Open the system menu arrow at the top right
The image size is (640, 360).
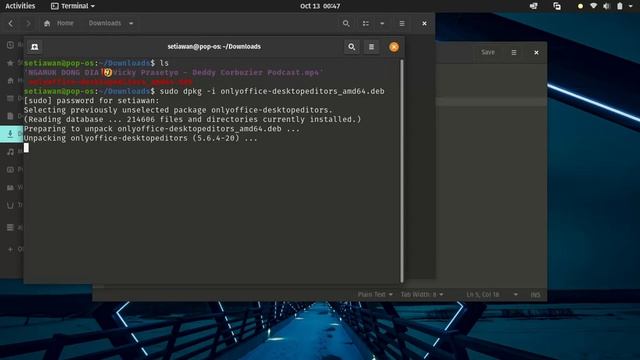(630, 6)
